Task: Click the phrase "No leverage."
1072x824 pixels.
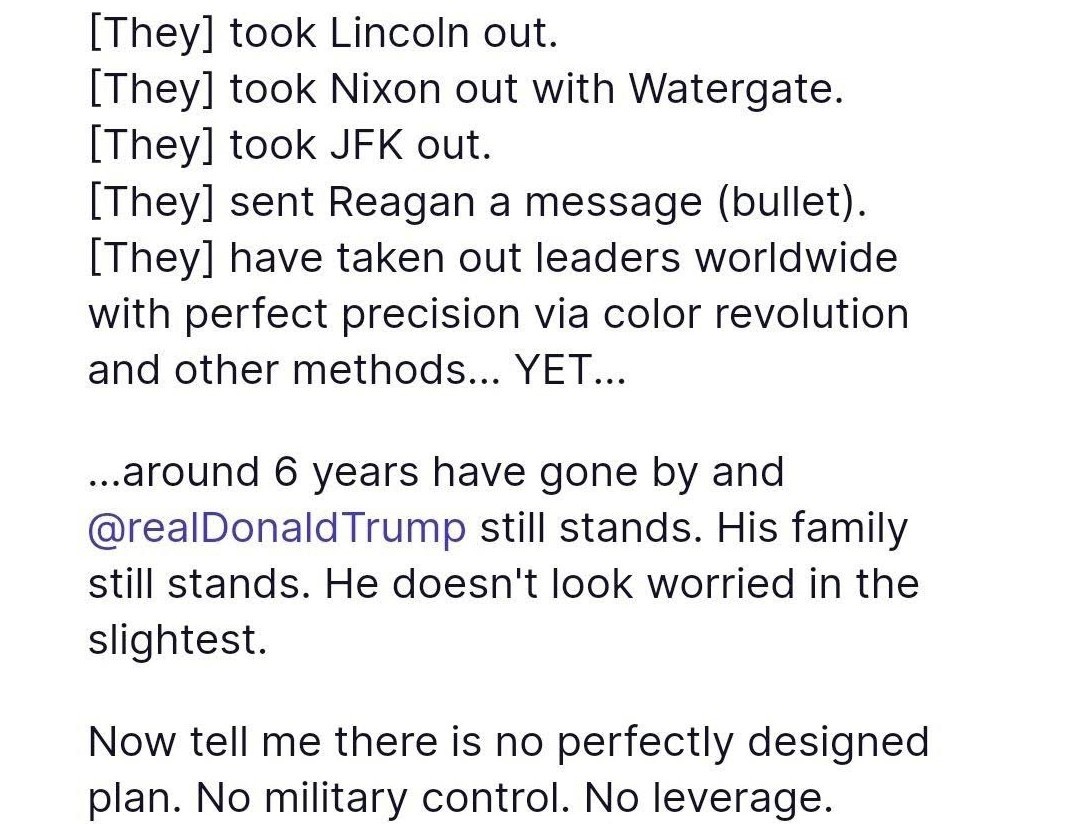Action: tap(708, 798)
